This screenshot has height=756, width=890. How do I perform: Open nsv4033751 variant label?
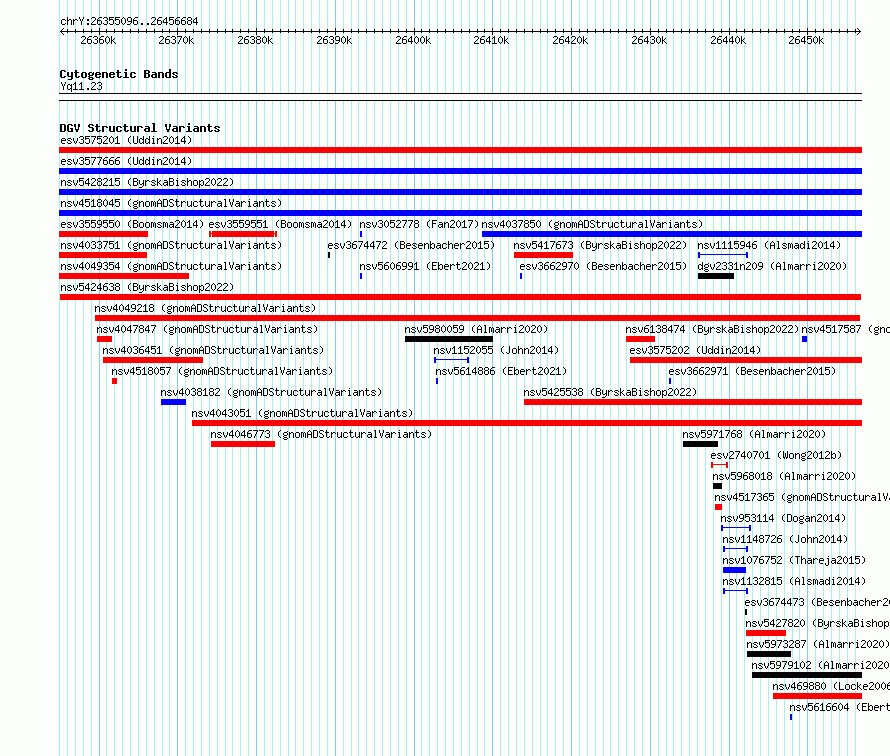(171, 245)
